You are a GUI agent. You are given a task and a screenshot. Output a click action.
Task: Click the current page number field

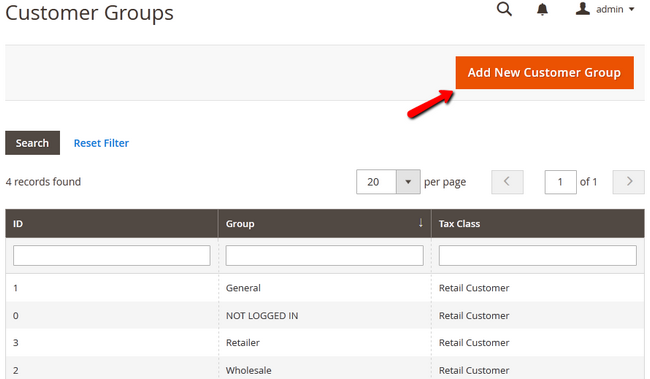point(560,182)
